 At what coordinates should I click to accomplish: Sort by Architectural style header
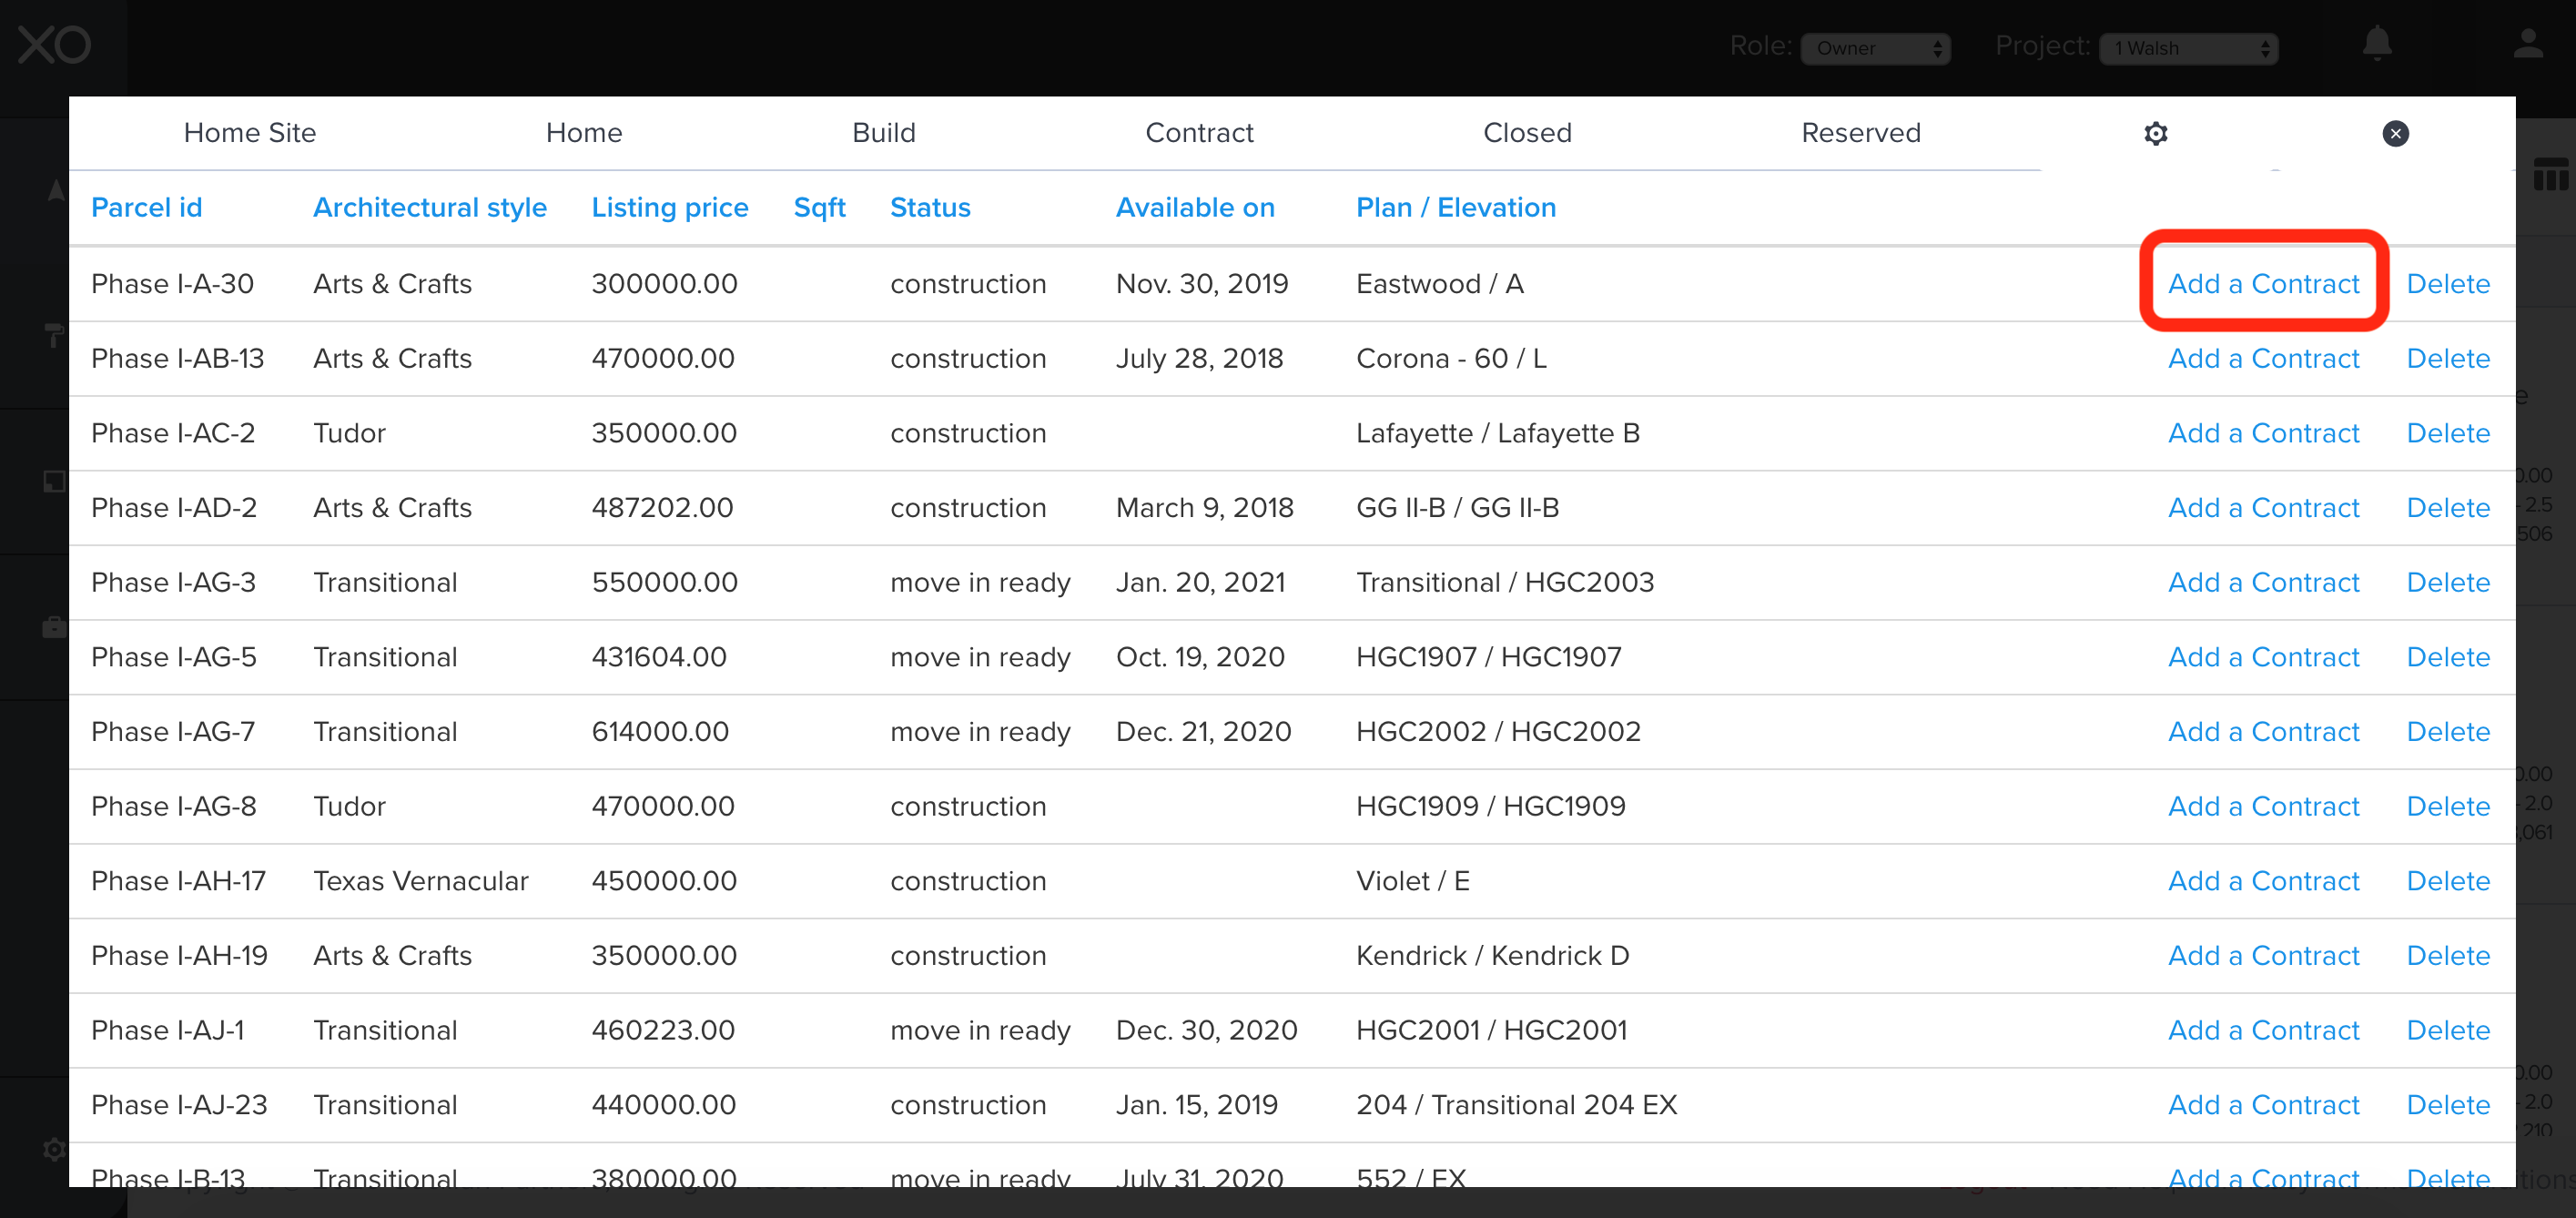[x=429, y=207]
